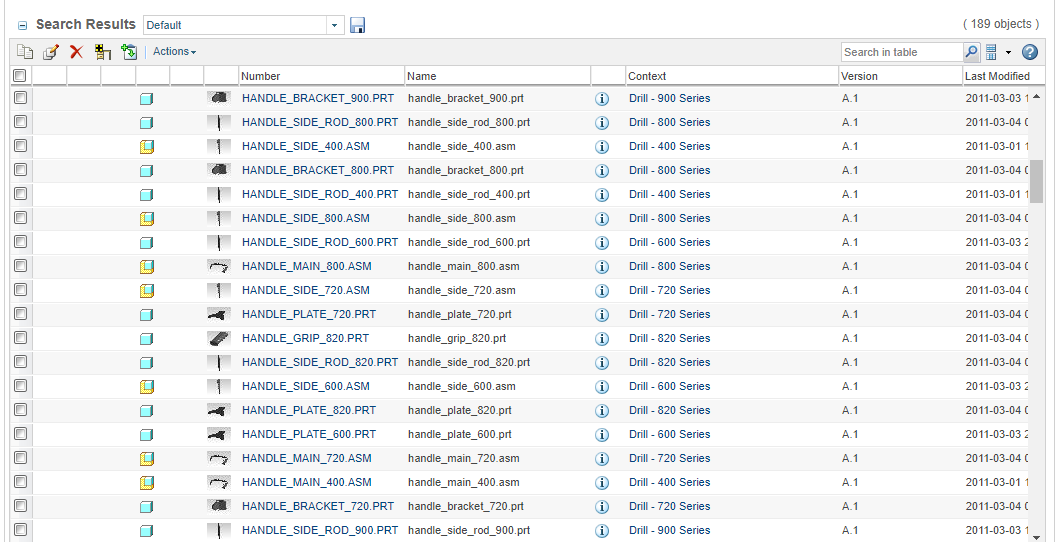Select the HANDLE_PLATE_820.PRT row checkbox
The width and height of the screenshot is (1058, 542).
pyautogui.click(x=20, y=410)
